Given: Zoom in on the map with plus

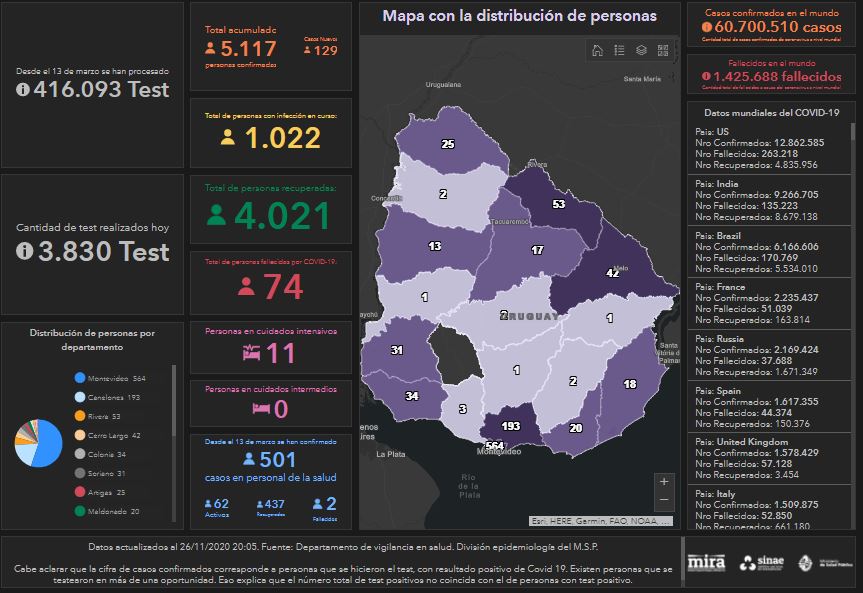Looking at the screenshot, I should coord(664,482).
